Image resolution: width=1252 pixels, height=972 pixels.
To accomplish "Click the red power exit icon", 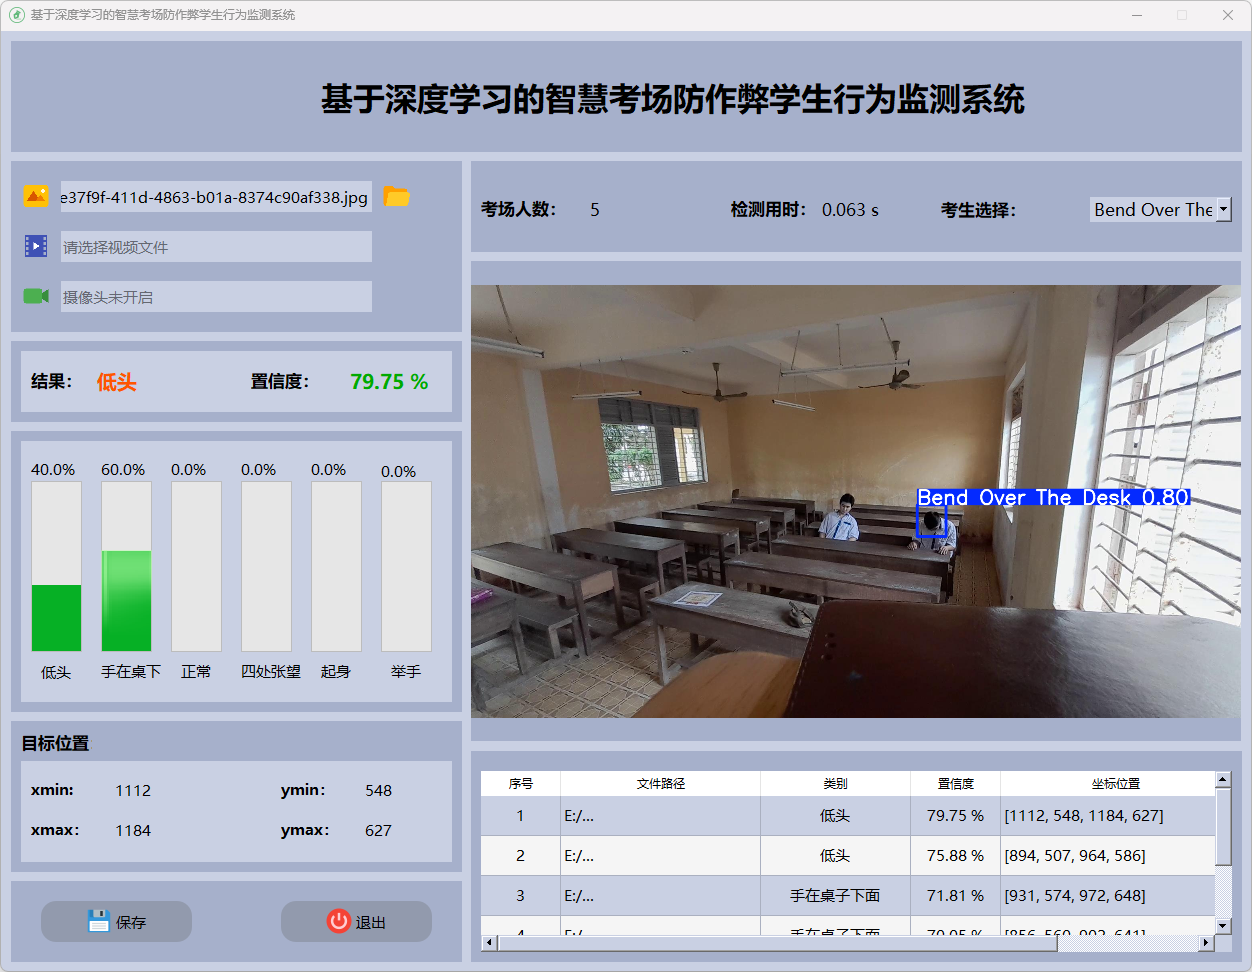I will tap(339, 921).
